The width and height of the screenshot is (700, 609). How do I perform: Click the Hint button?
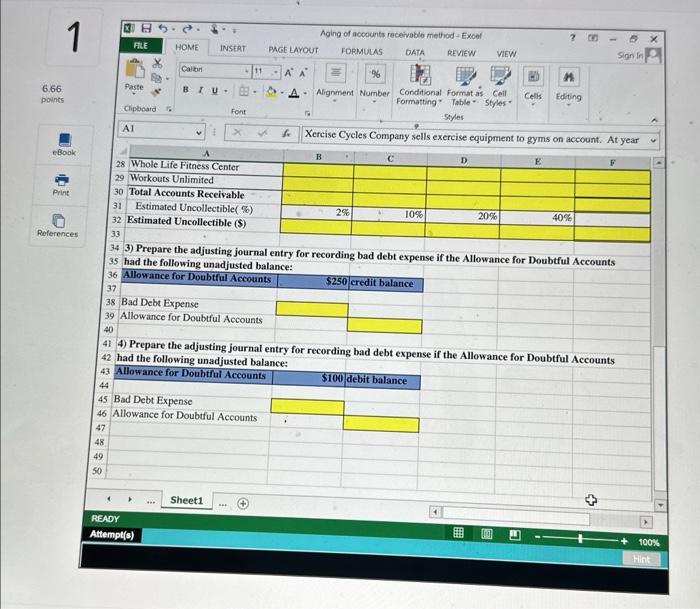tap(642, 559)
